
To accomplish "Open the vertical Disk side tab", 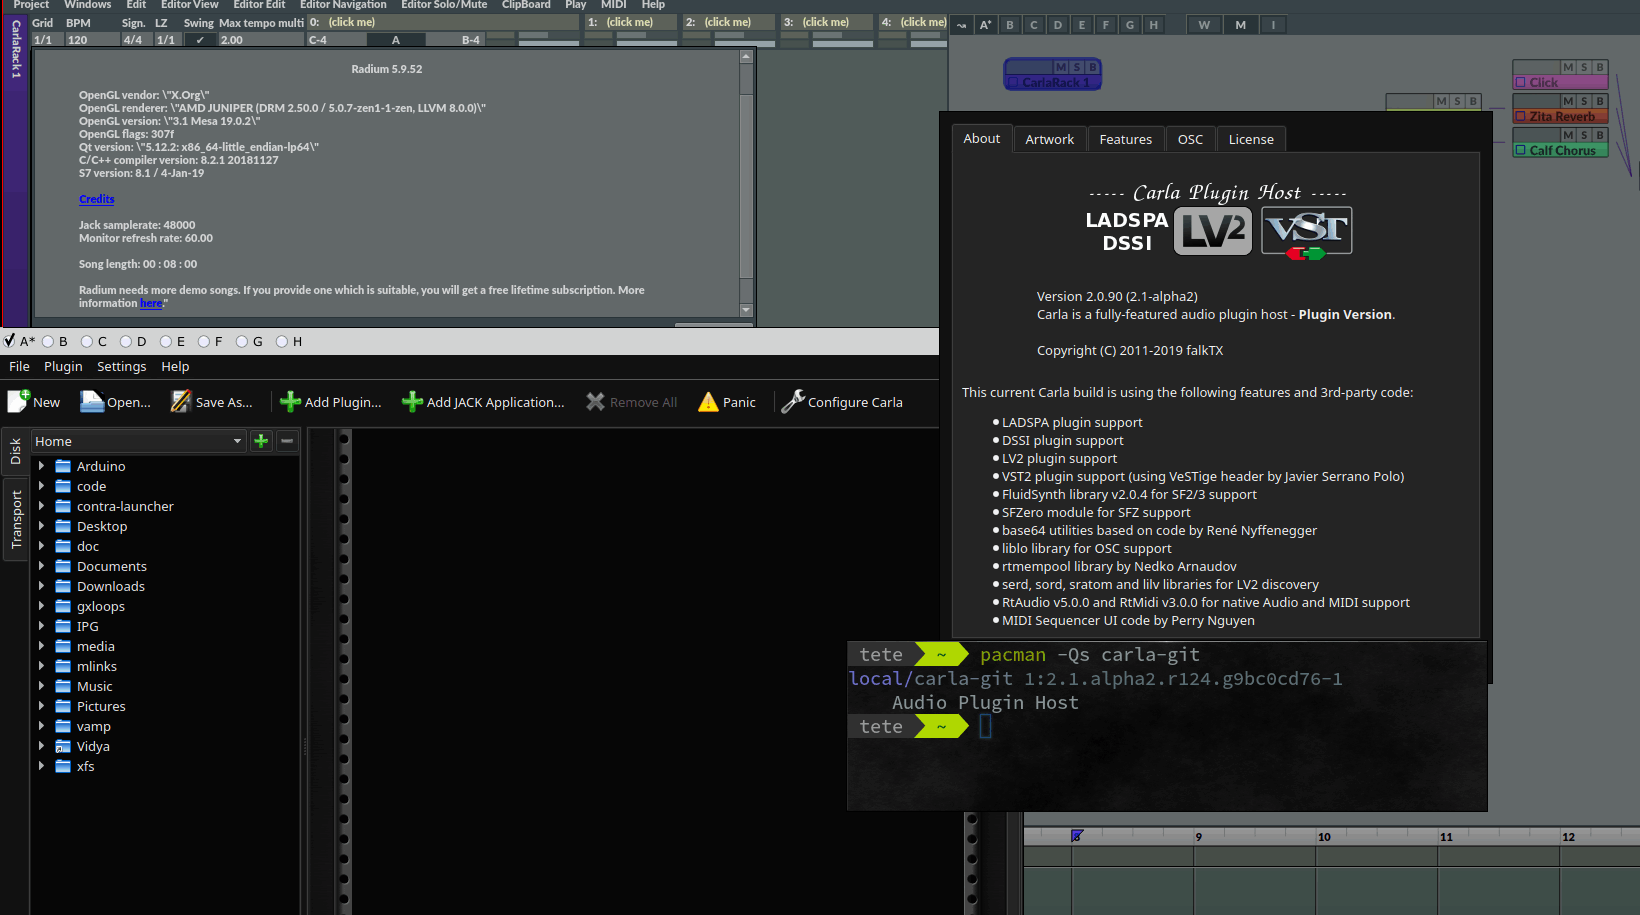I will (x=16, y=452).
